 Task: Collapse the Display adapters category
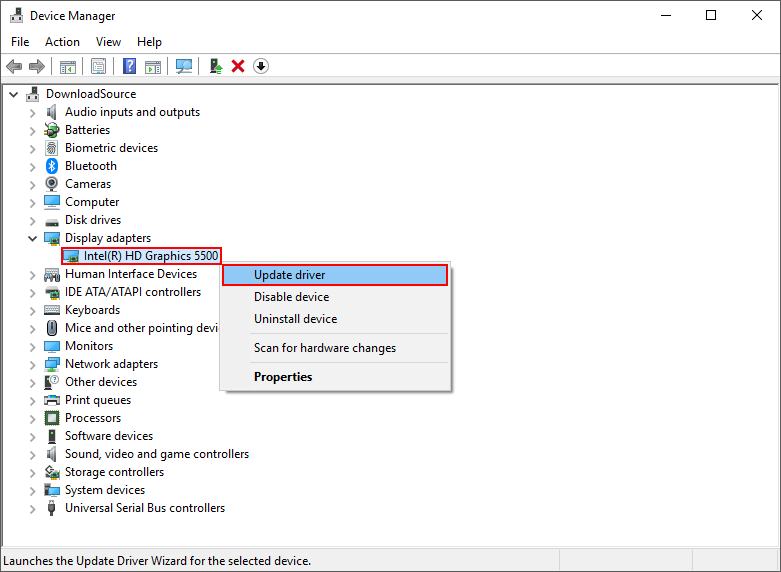point(32,238)
